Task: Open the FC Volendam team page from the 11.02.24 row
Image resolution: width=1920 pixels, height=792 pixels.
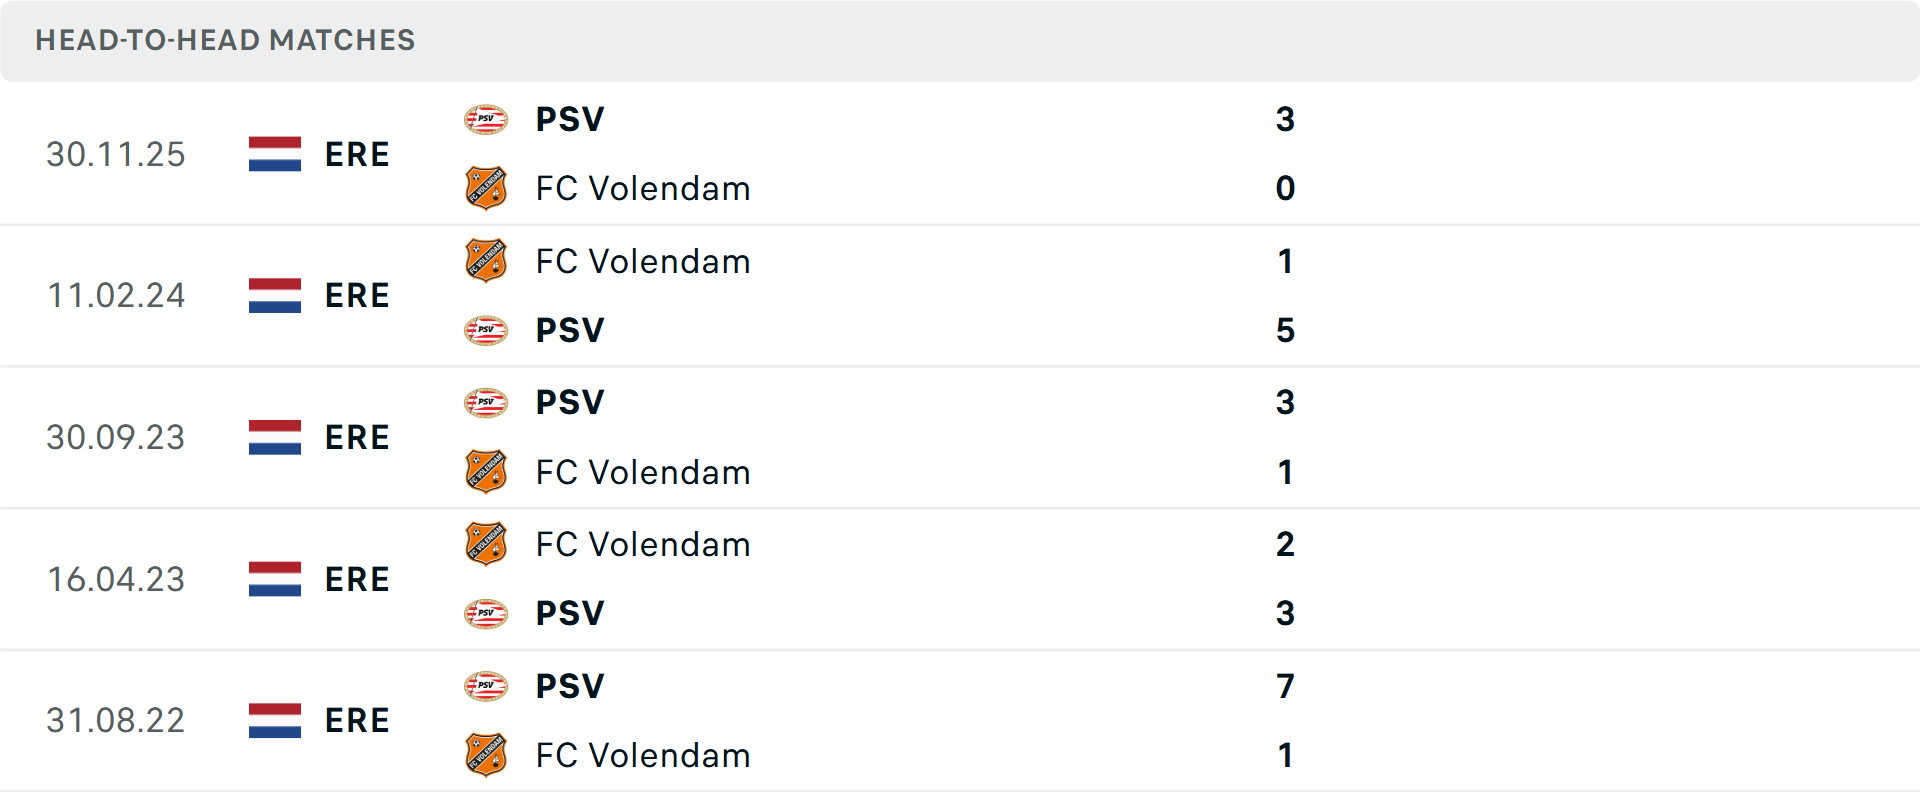Action: click(x=643, y=261)
